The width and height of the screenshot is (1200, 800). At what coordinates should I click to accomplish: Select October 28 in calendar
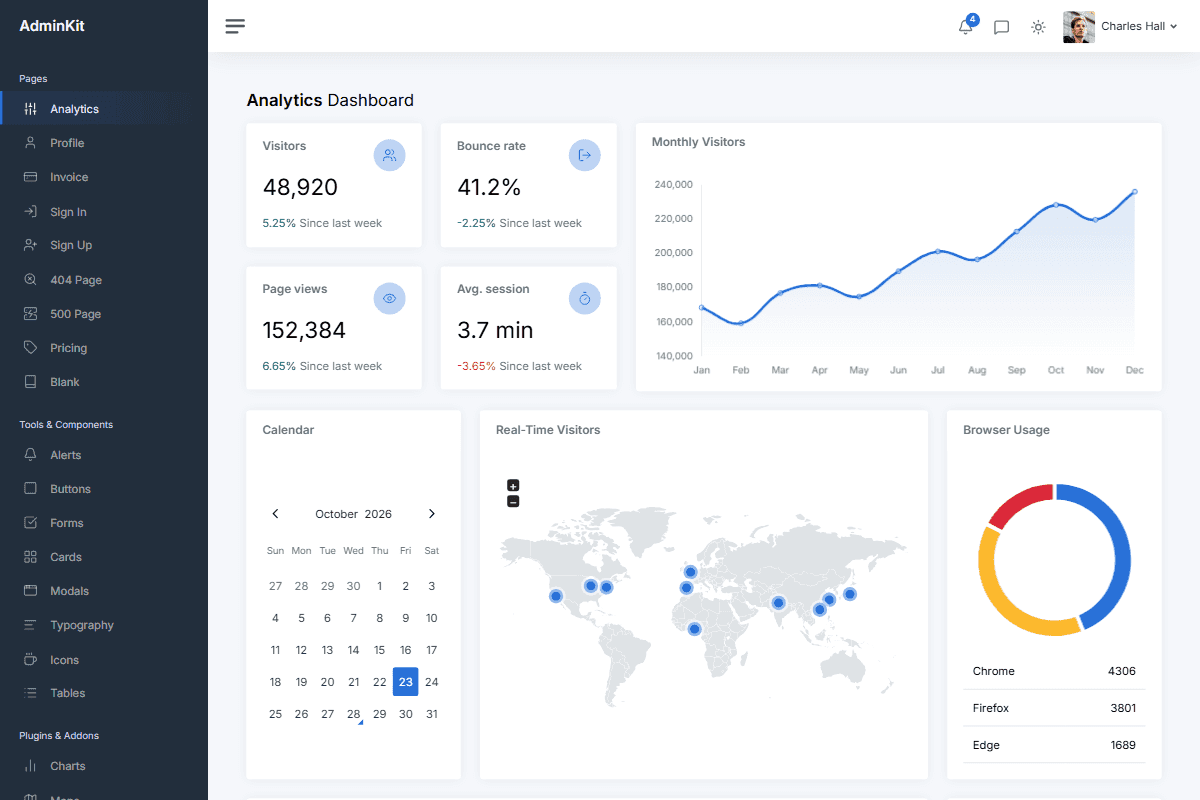[354, 714]
